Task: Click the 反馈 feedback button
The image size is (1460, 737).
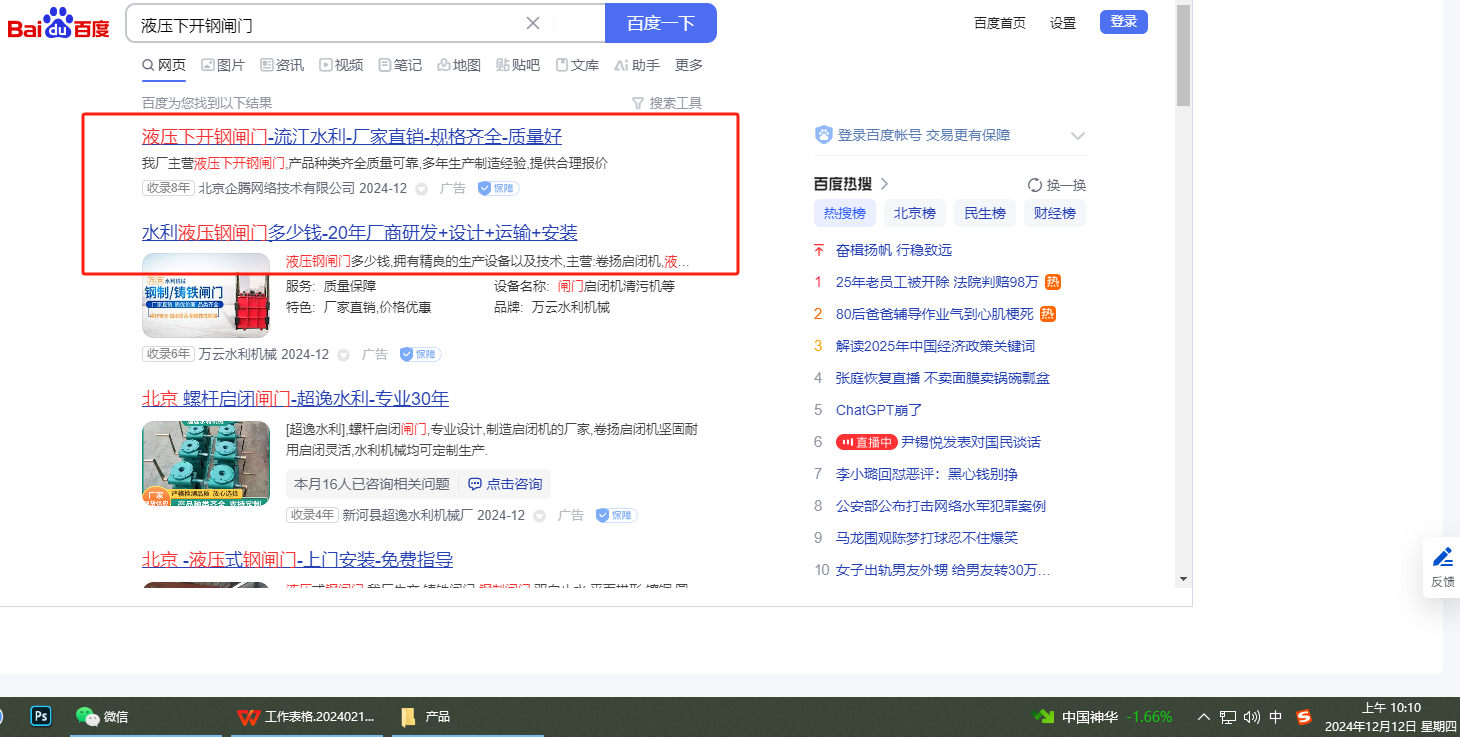Action: 1442,567
